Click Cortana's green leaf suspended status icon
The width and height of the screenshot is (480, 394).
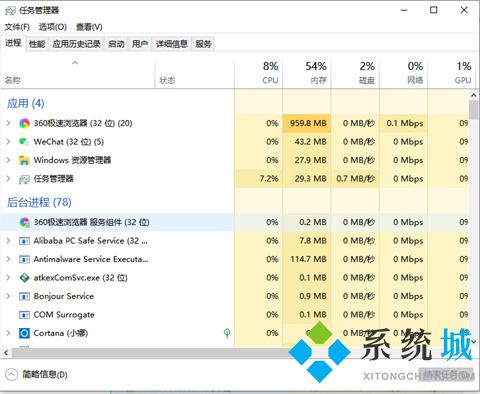point(227,333)
